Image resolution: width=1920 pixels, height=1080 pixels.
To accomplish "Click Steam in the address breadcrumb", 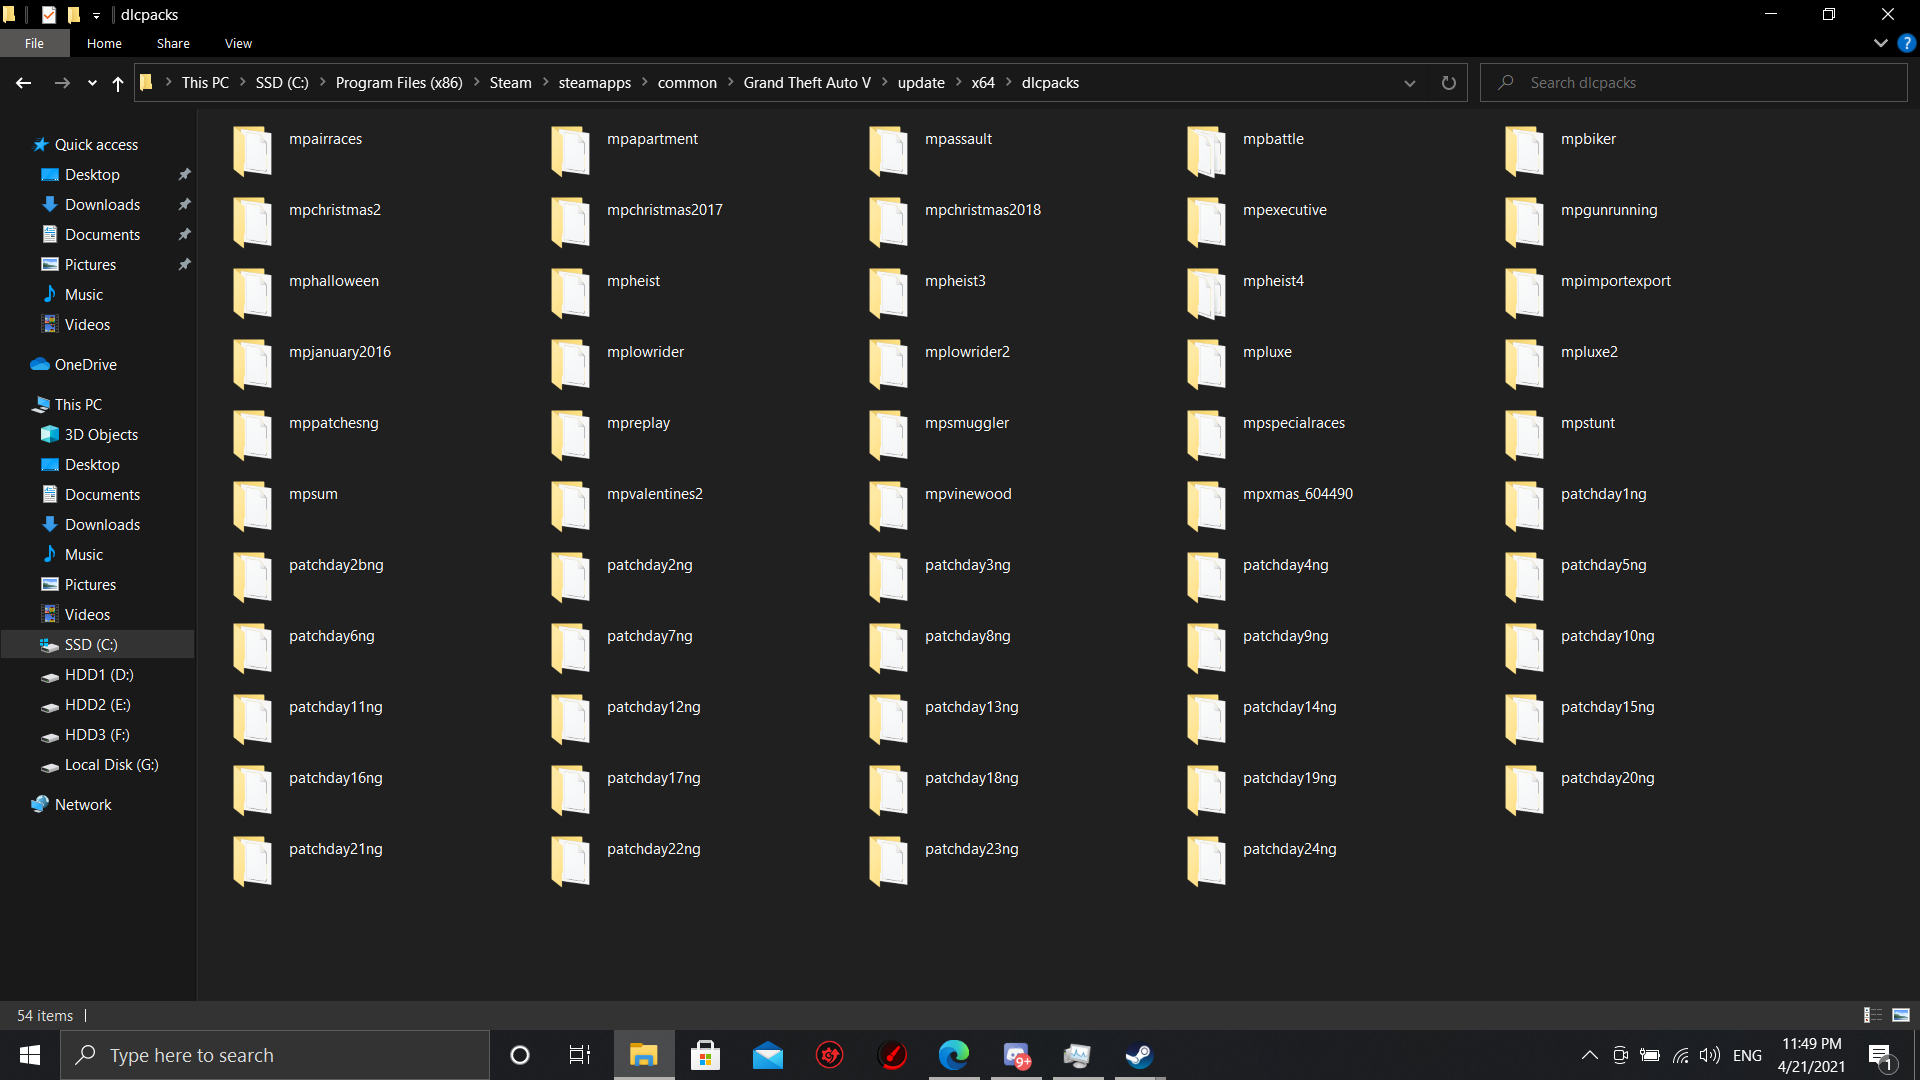I will pyautogui.click(x=510, y=83).
